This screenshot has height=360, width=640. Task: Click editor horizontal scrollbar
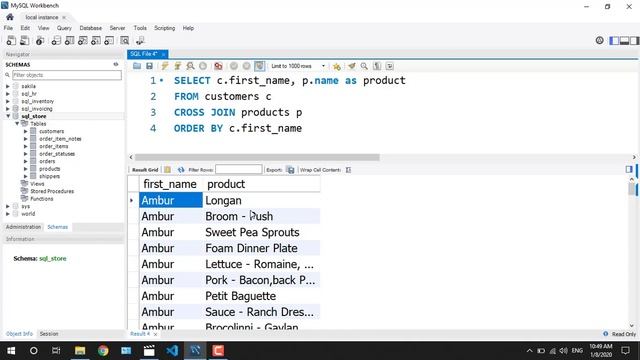(257, 157)
